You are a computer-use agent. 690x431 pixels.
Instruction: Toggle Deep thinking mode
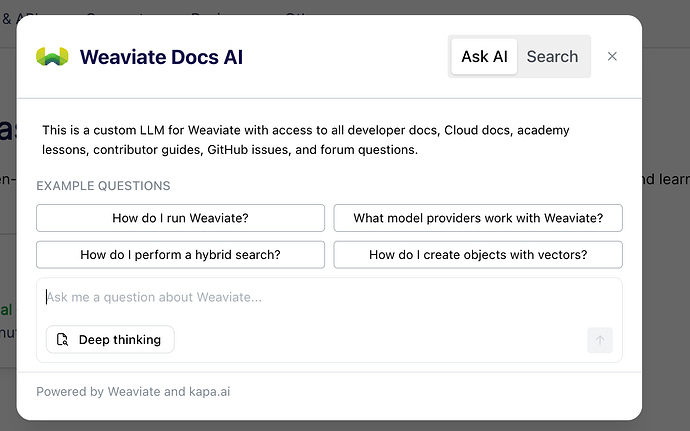coord(110,340)
